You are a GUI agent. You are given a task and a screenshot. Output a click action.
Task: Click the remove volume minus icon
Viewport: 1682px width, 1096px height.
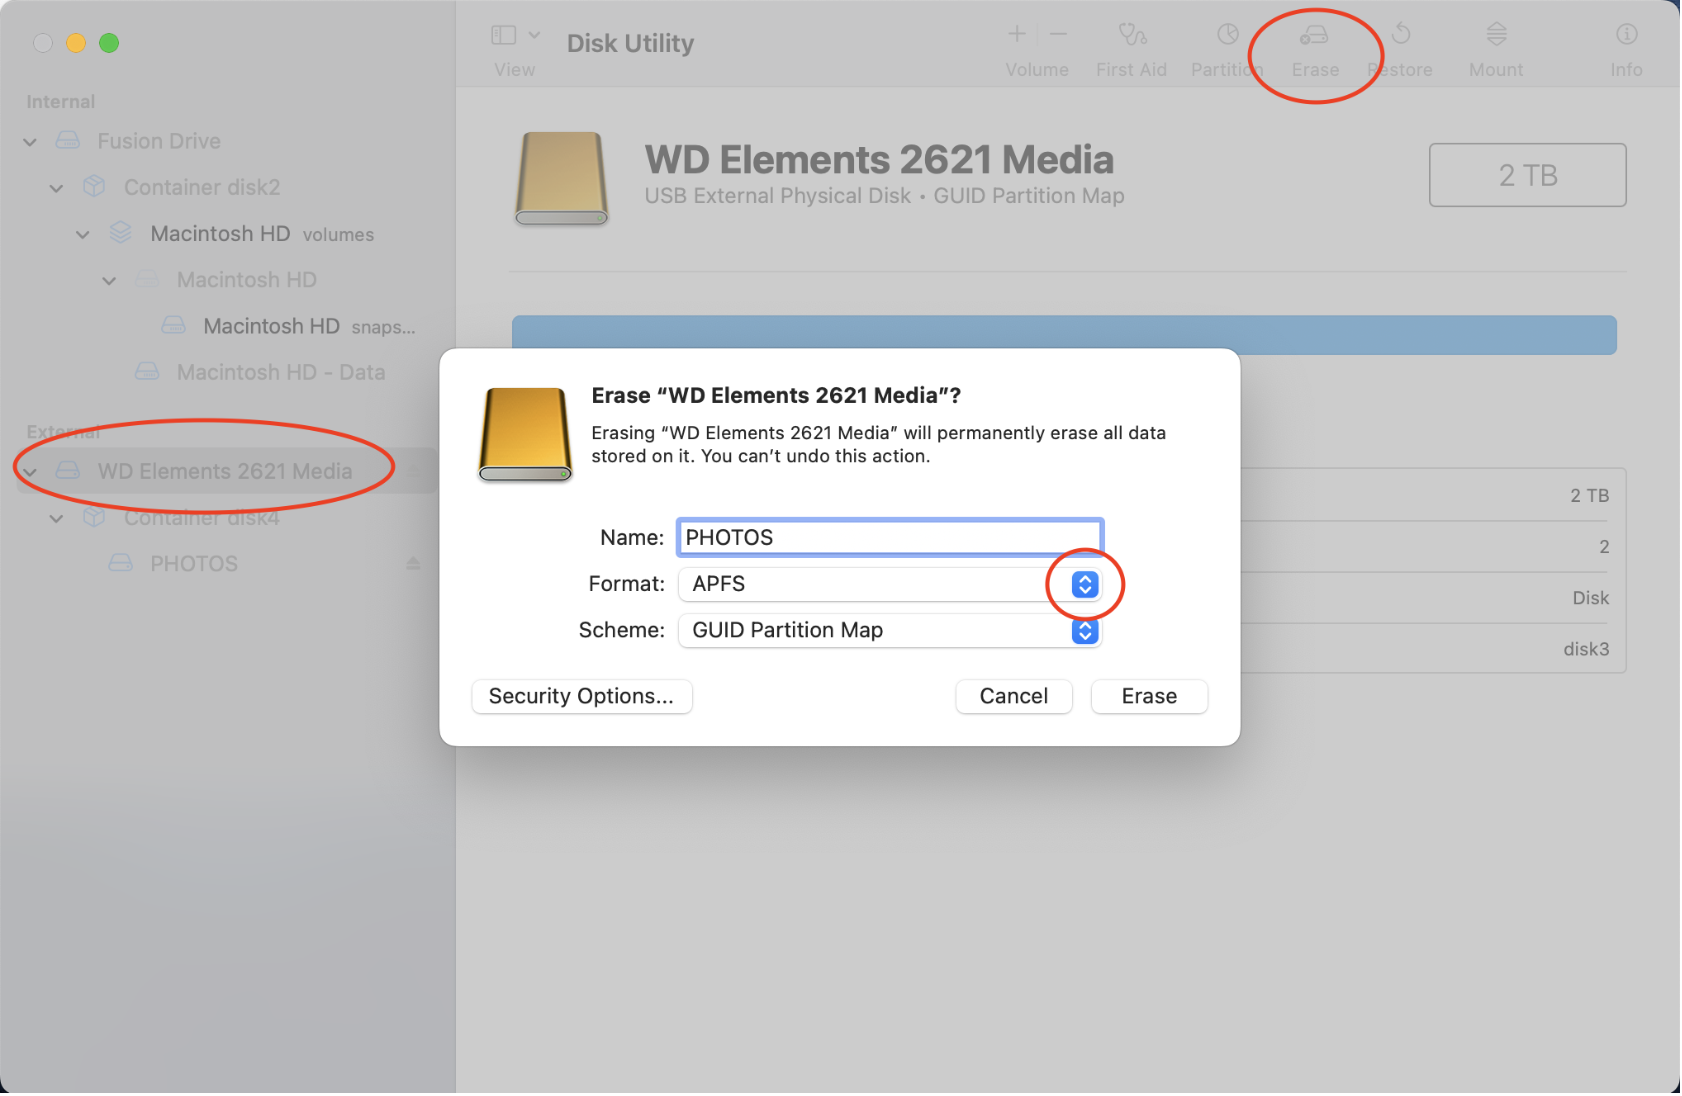tap(1058, 35)
